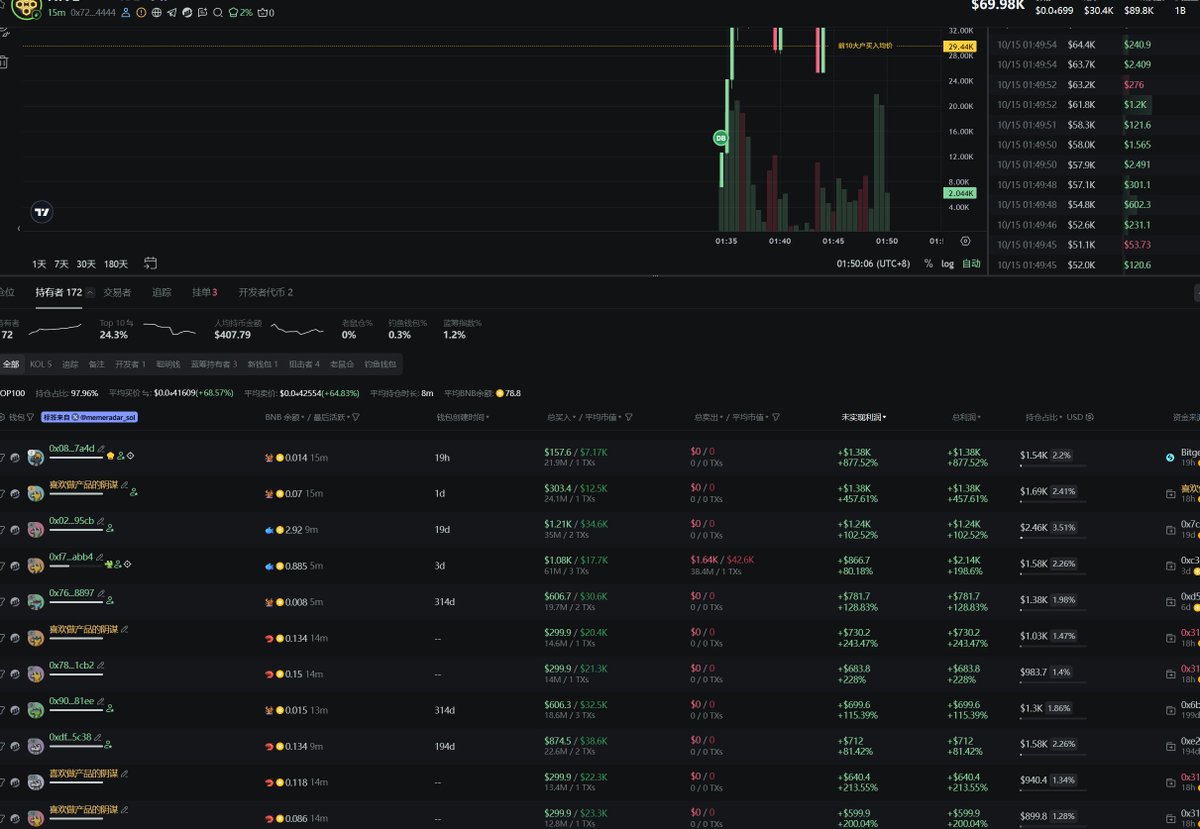
Task: Click the magnifier search icon beside token address
Action: [218, 13]
